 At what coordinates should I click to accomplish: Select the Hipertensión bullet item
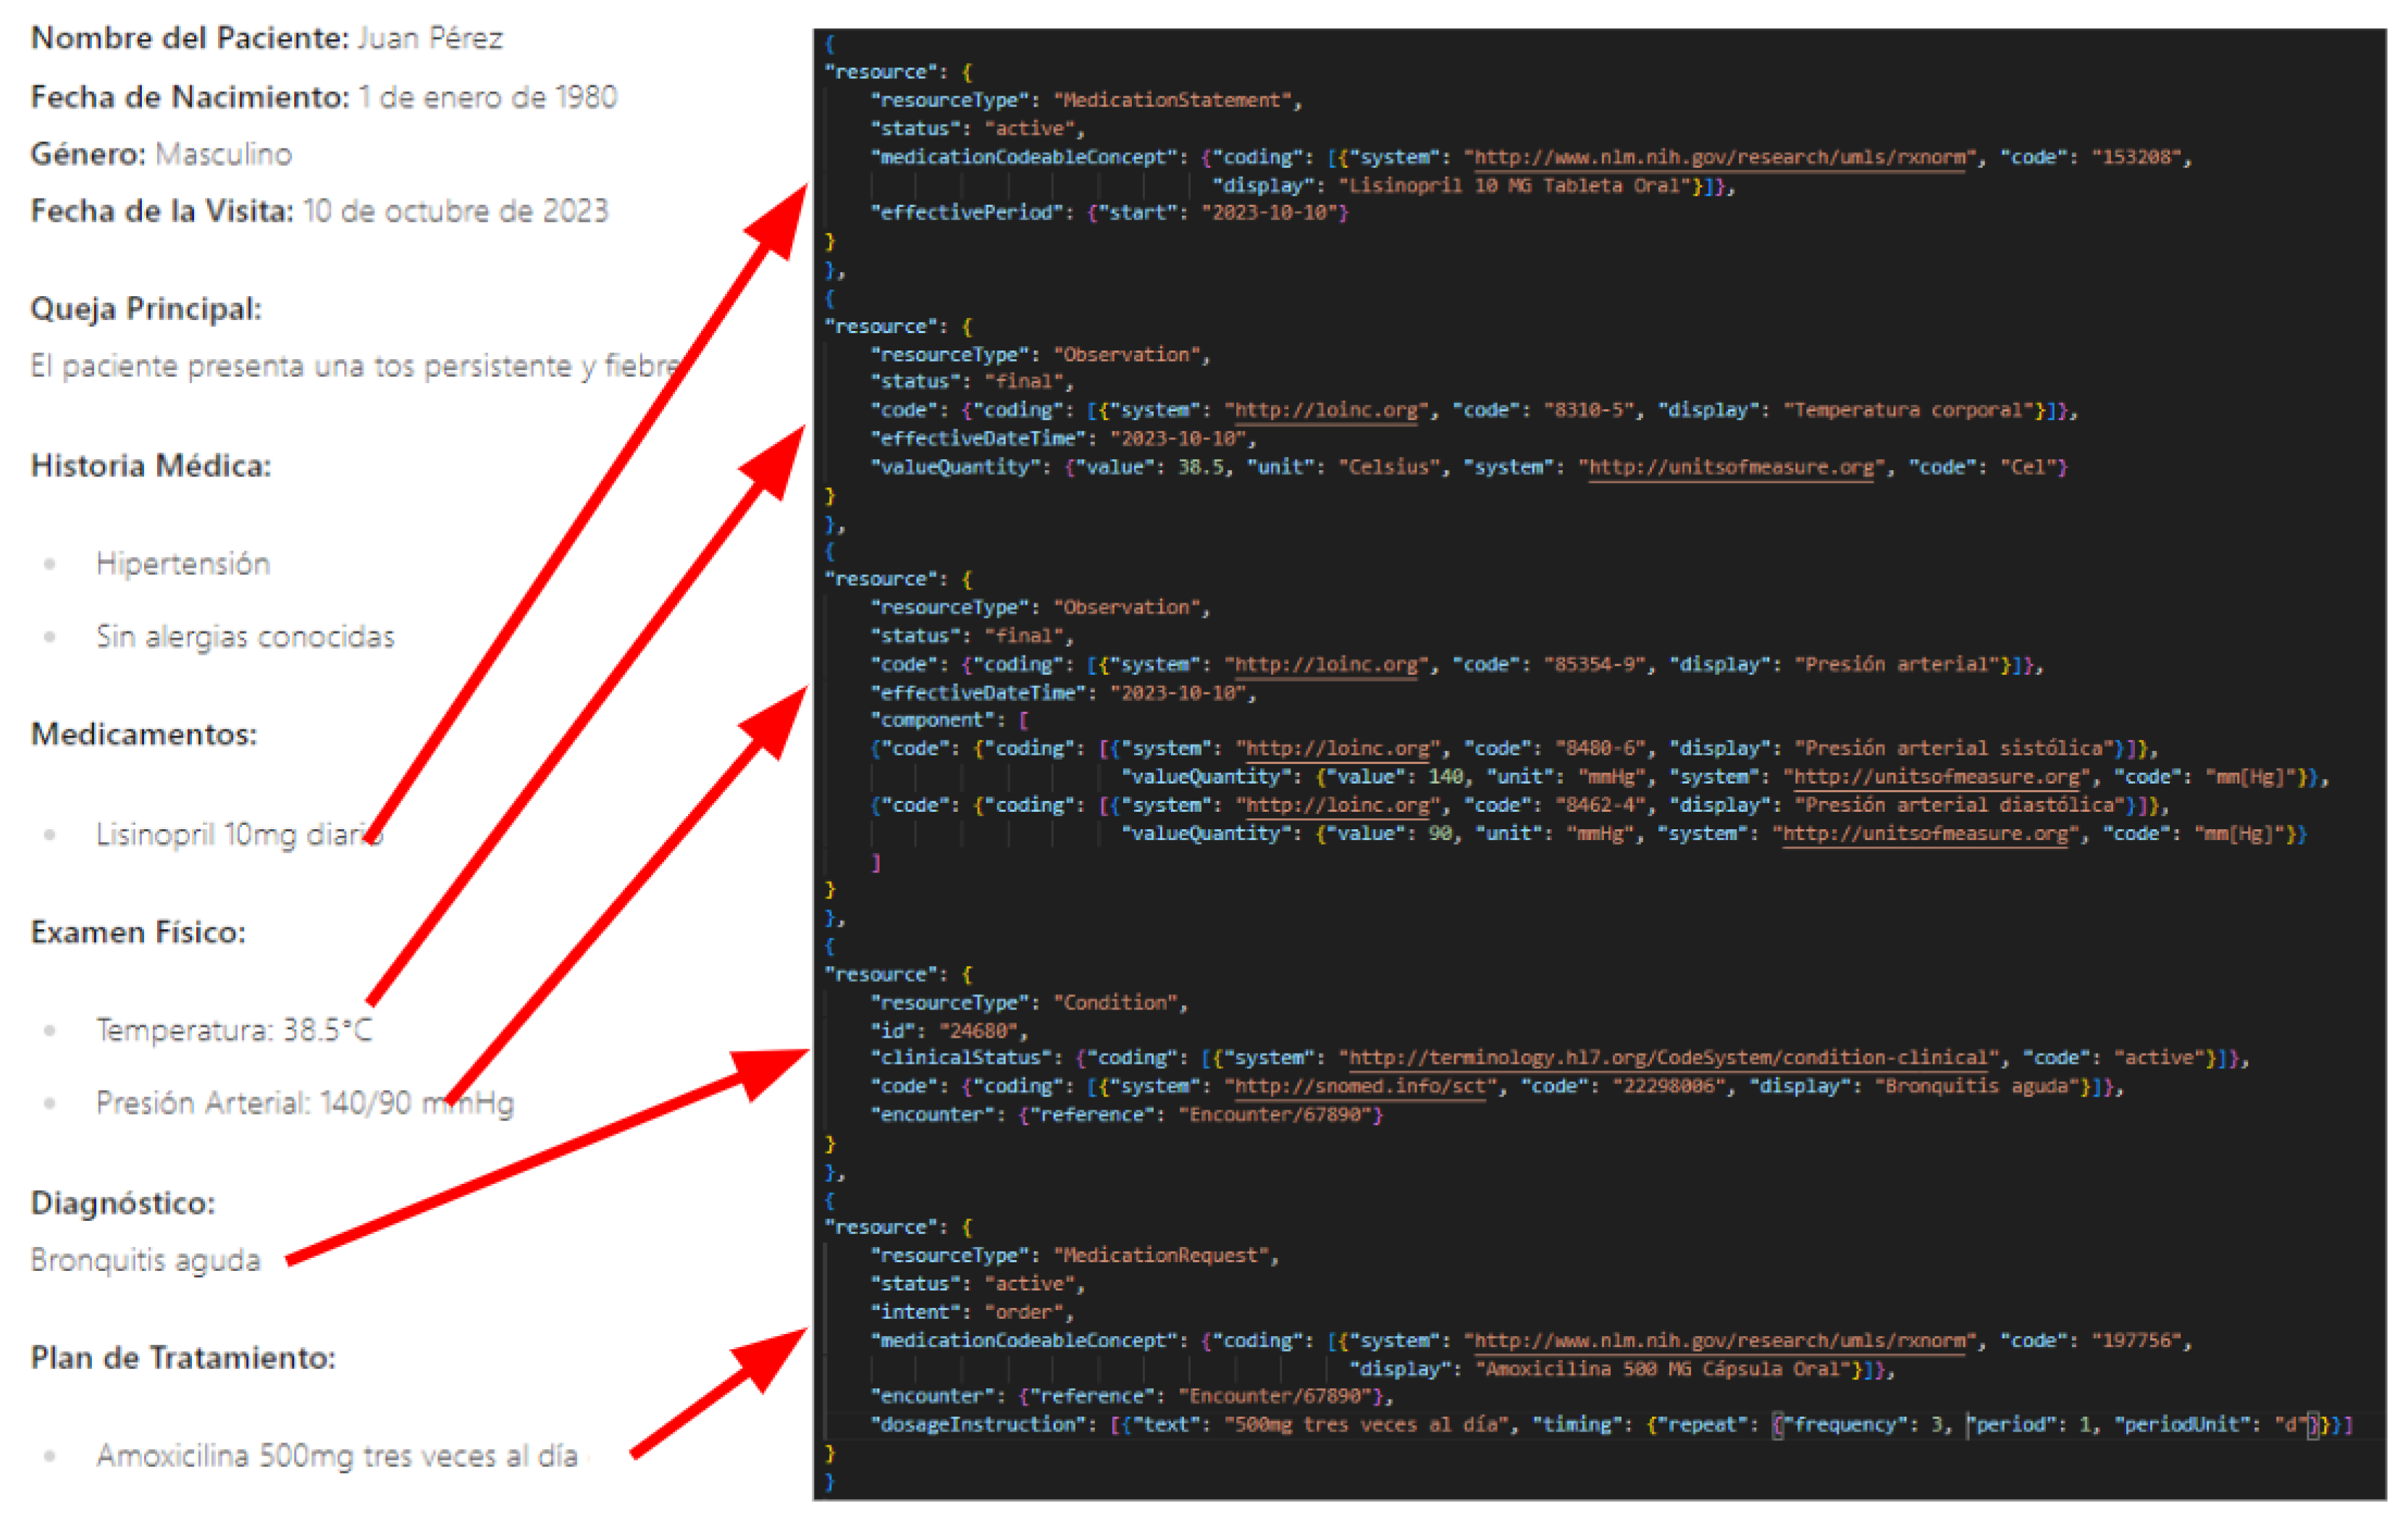tap(183, 564)
